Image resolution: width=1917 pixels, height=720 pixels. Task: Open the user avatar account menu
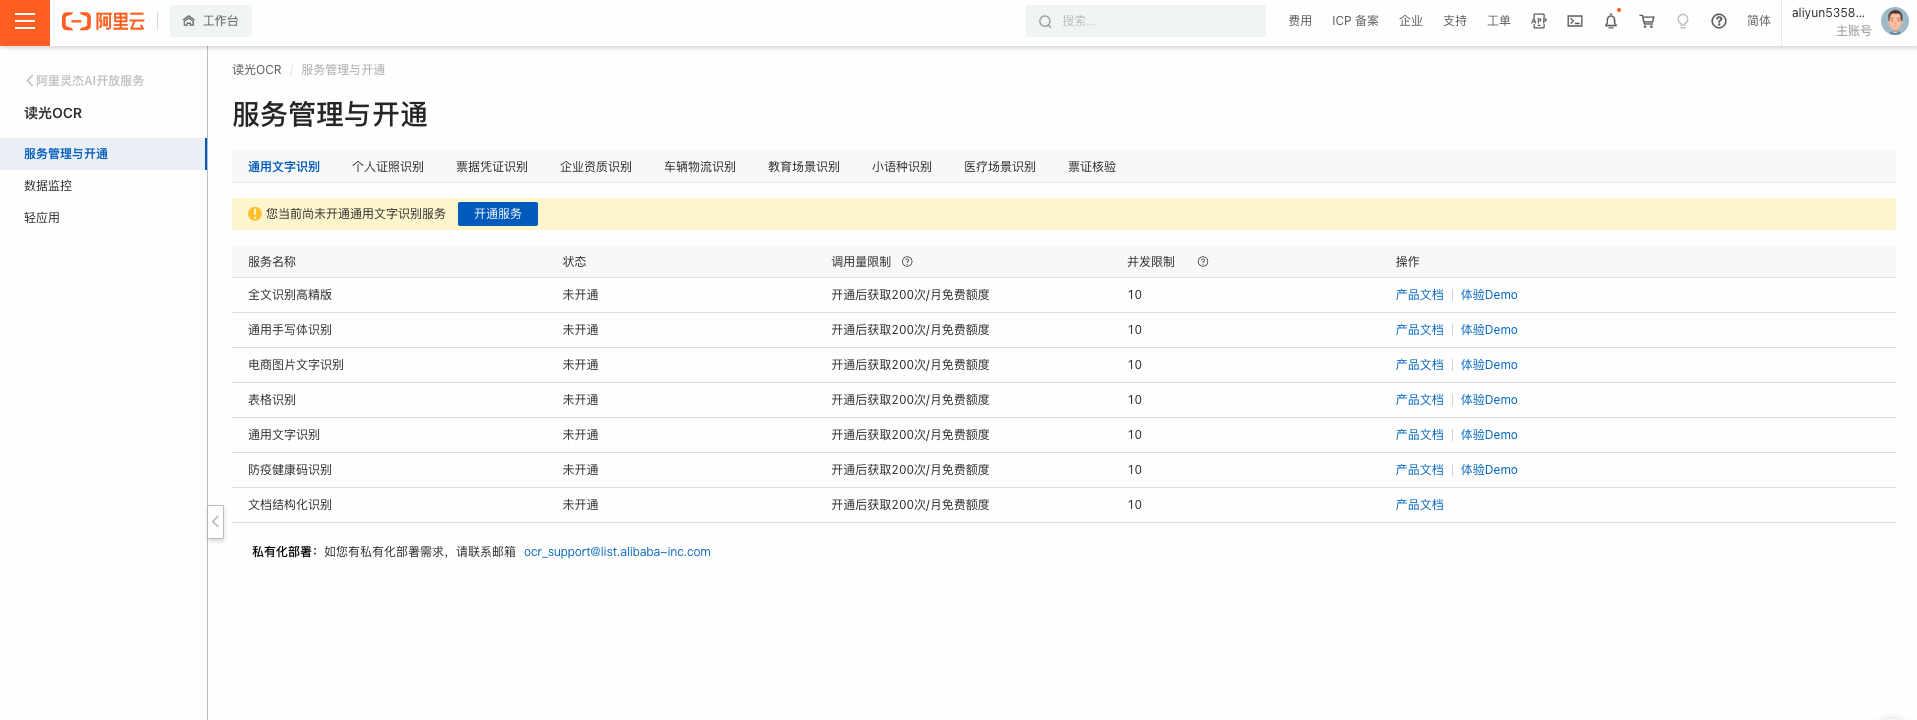[1894, 21]
